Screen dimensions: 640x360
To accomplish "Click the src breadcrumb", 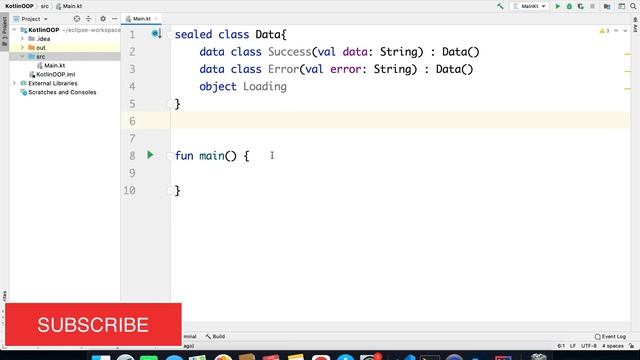I will tap(44, 6).
